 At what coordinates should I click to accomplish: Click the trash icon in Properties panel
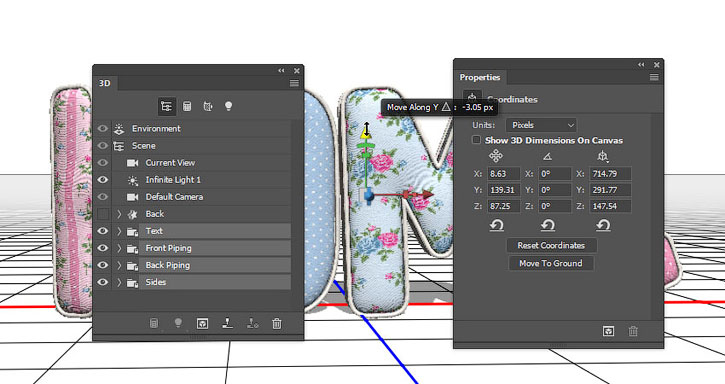[x=633, y=331]
